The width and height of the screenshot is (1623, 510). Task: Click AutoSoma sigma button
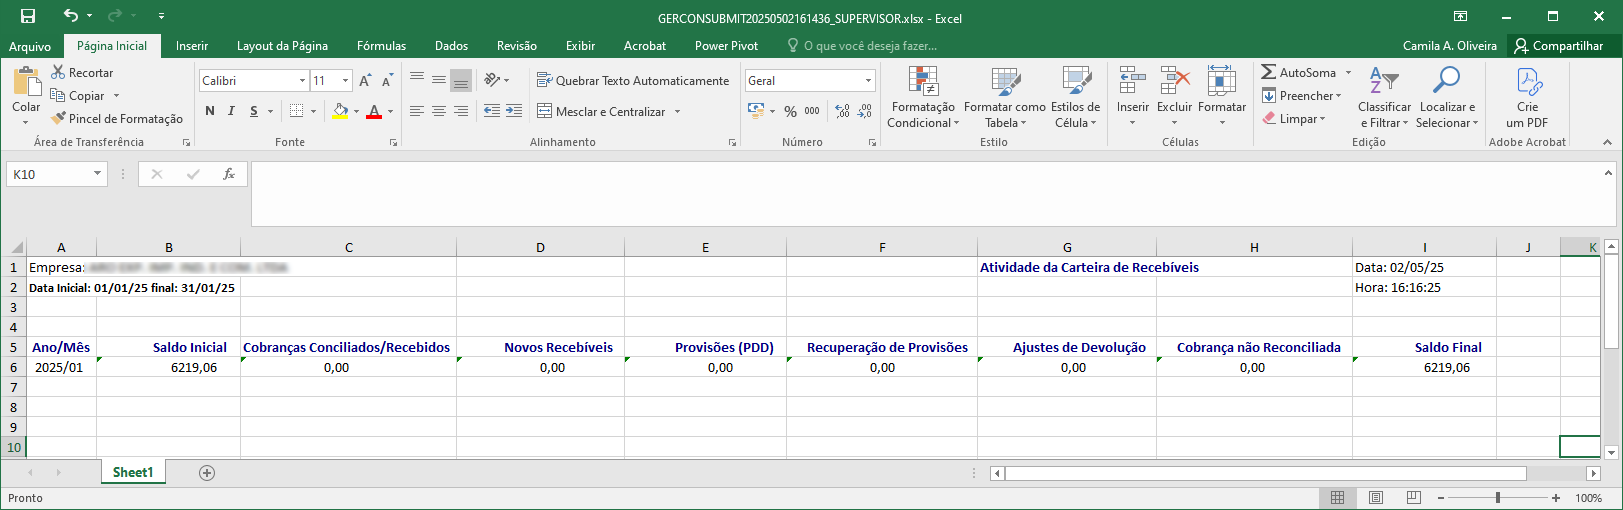pos(1298,73)
